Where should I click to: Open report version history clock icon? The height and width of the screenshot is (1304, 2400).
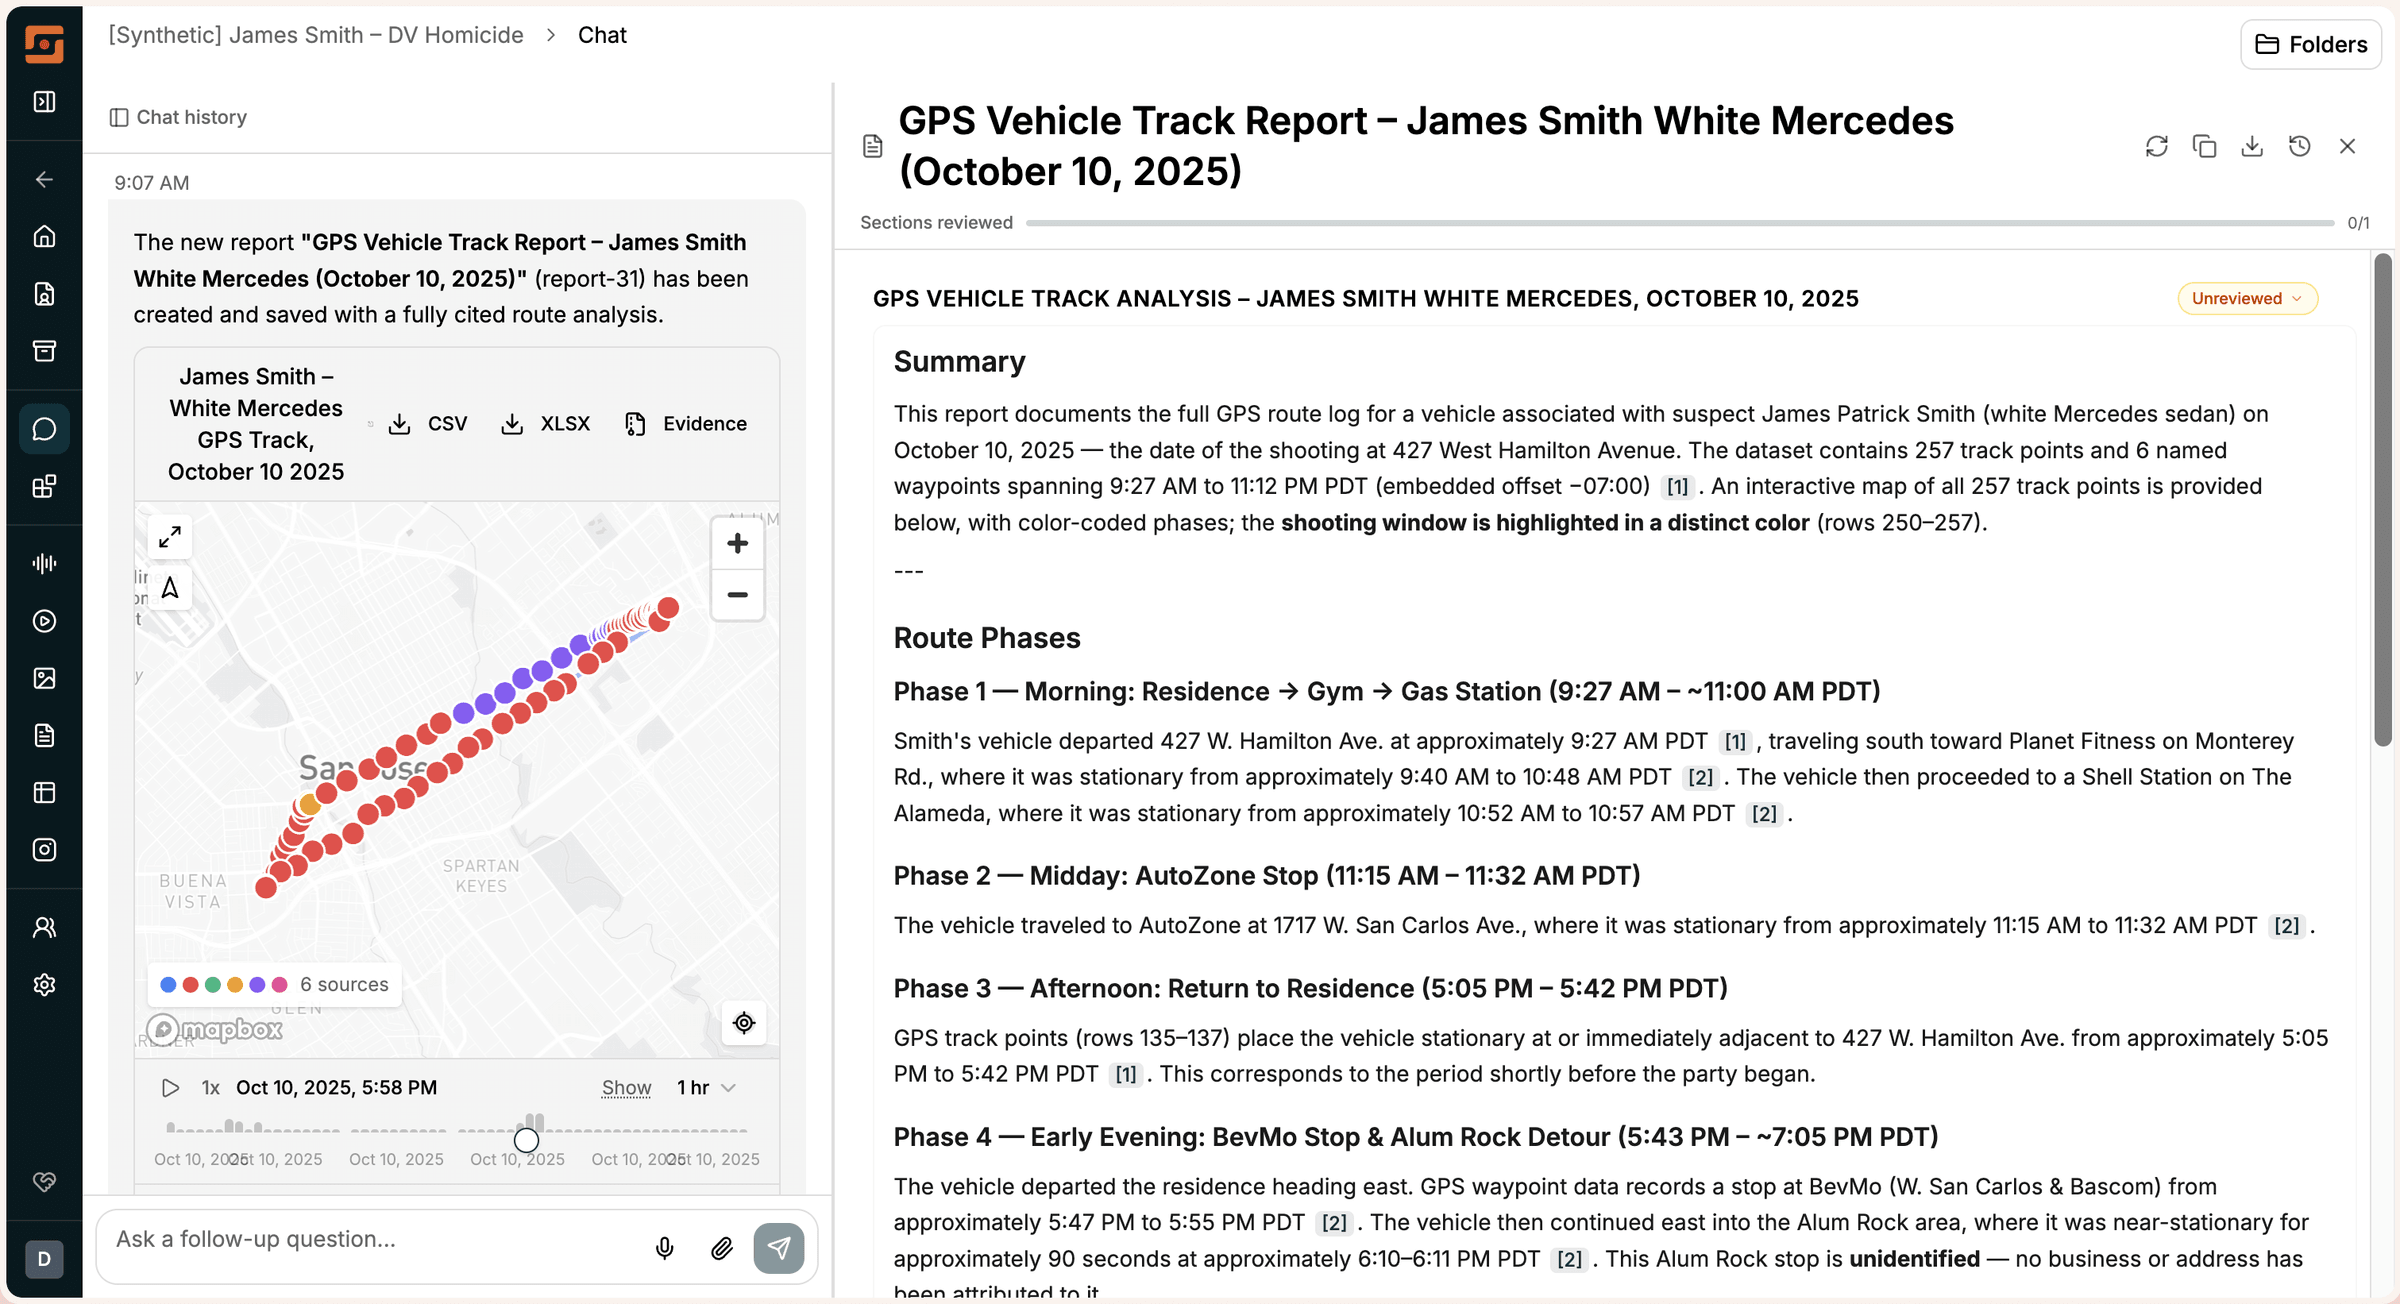[x=2300, y=147]
